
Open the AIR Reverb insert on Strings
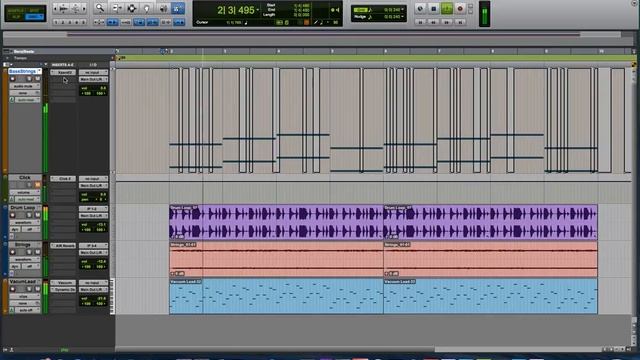[63, 246]
